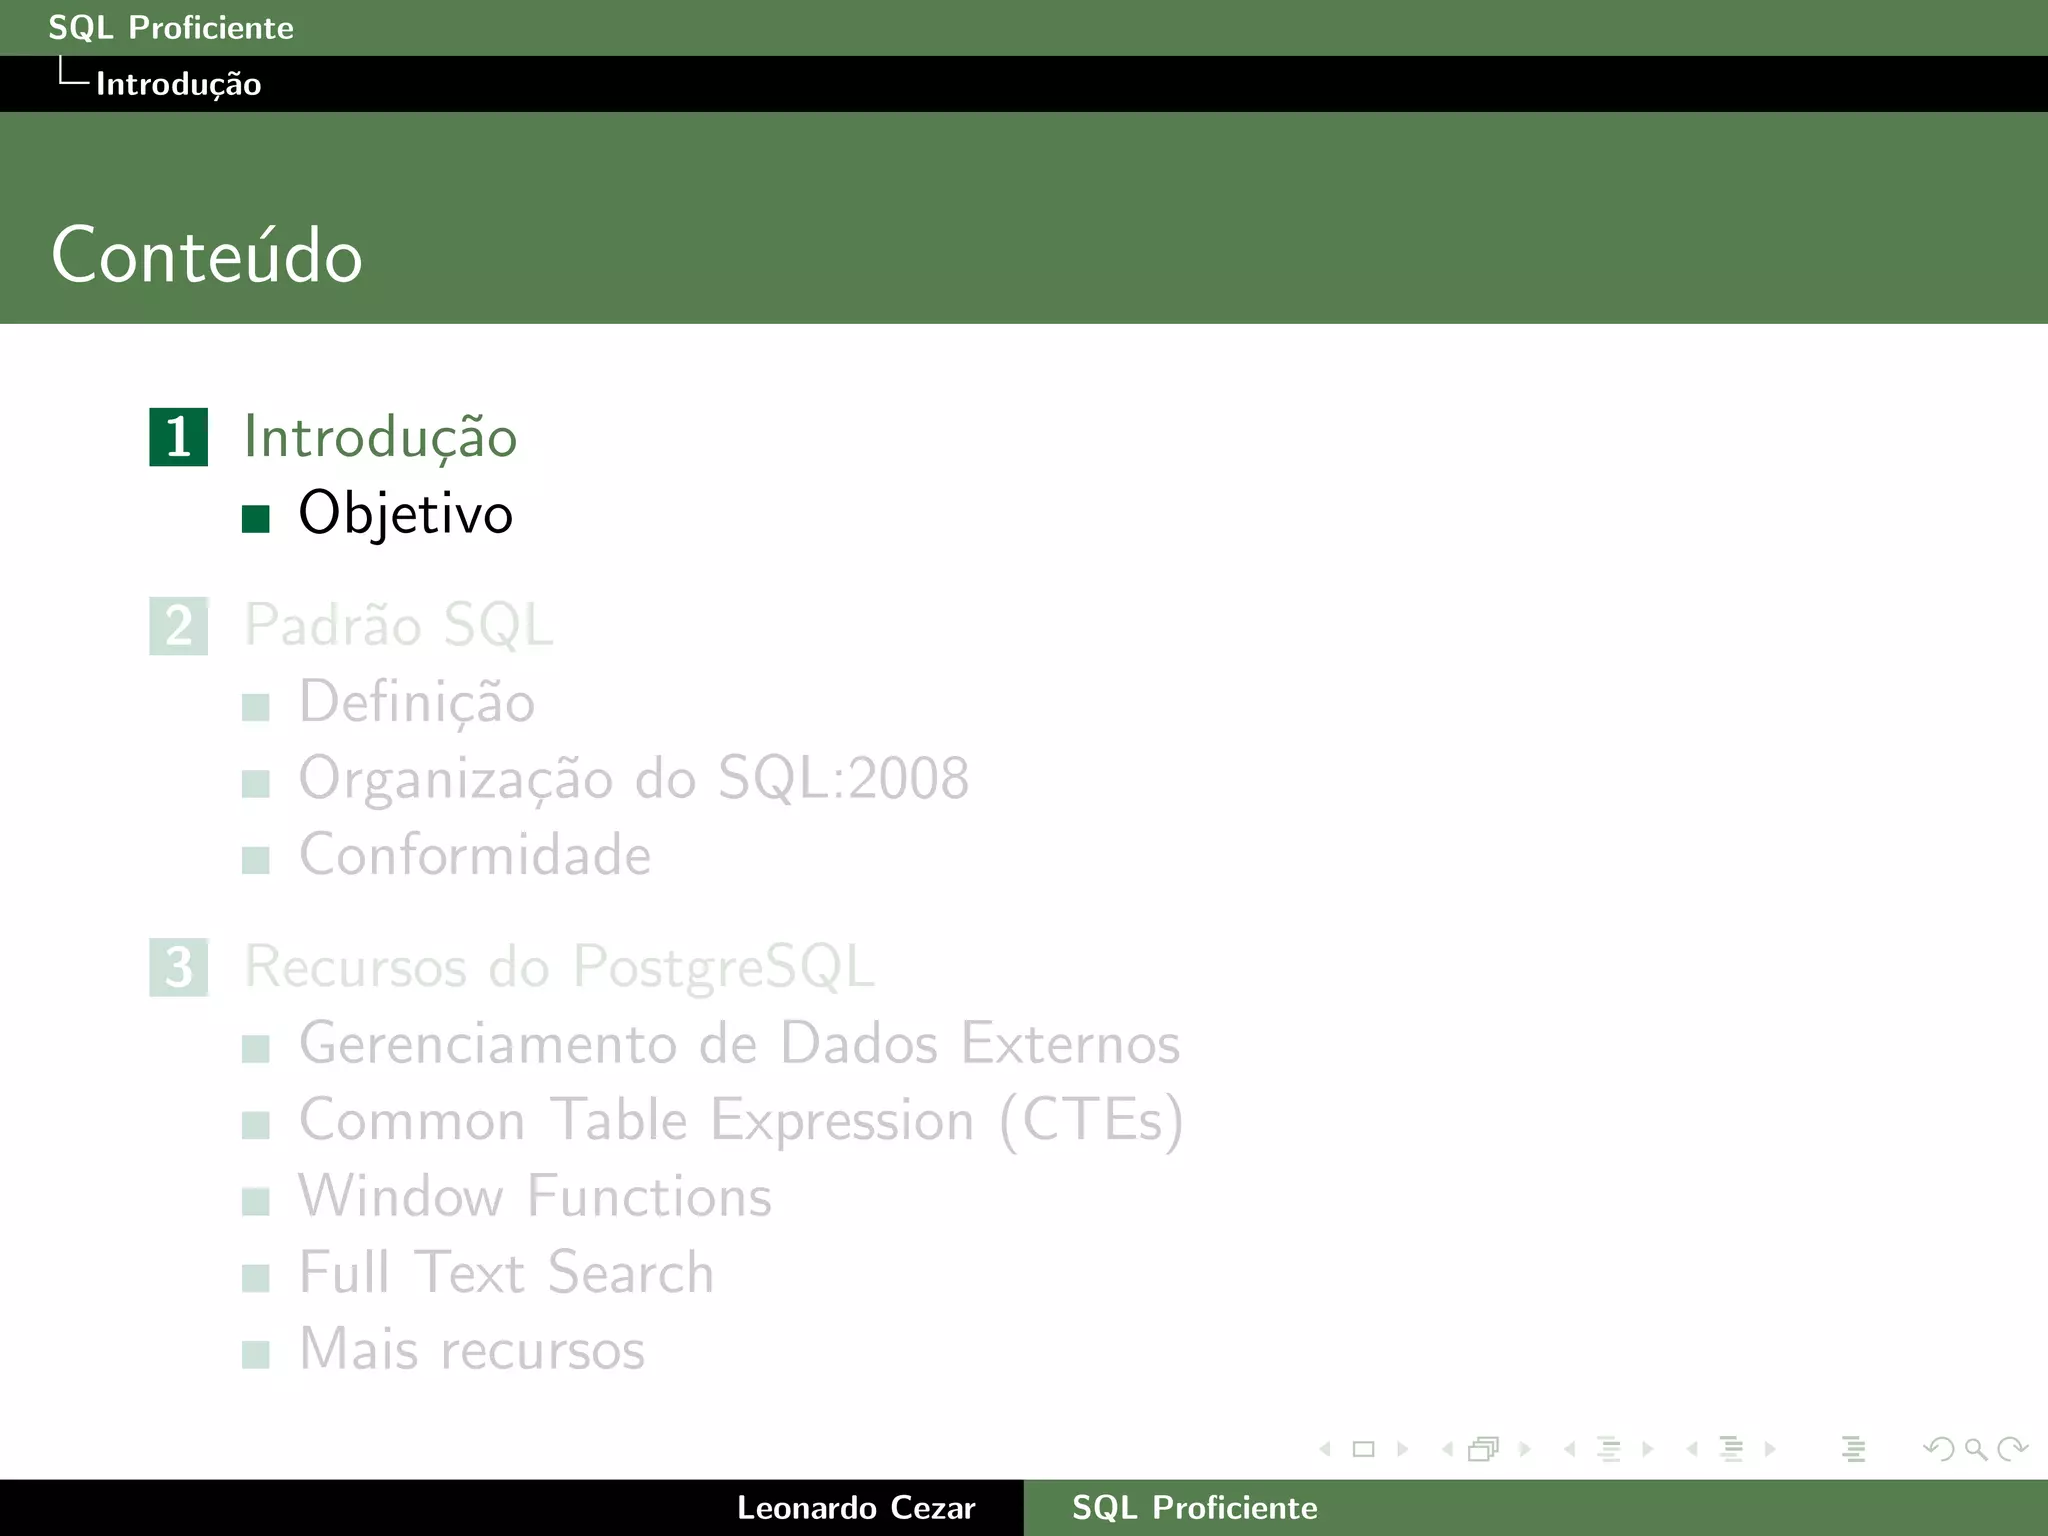Jump to Window Functions subsection
2048x1536 pixels.
(535, 1196)
